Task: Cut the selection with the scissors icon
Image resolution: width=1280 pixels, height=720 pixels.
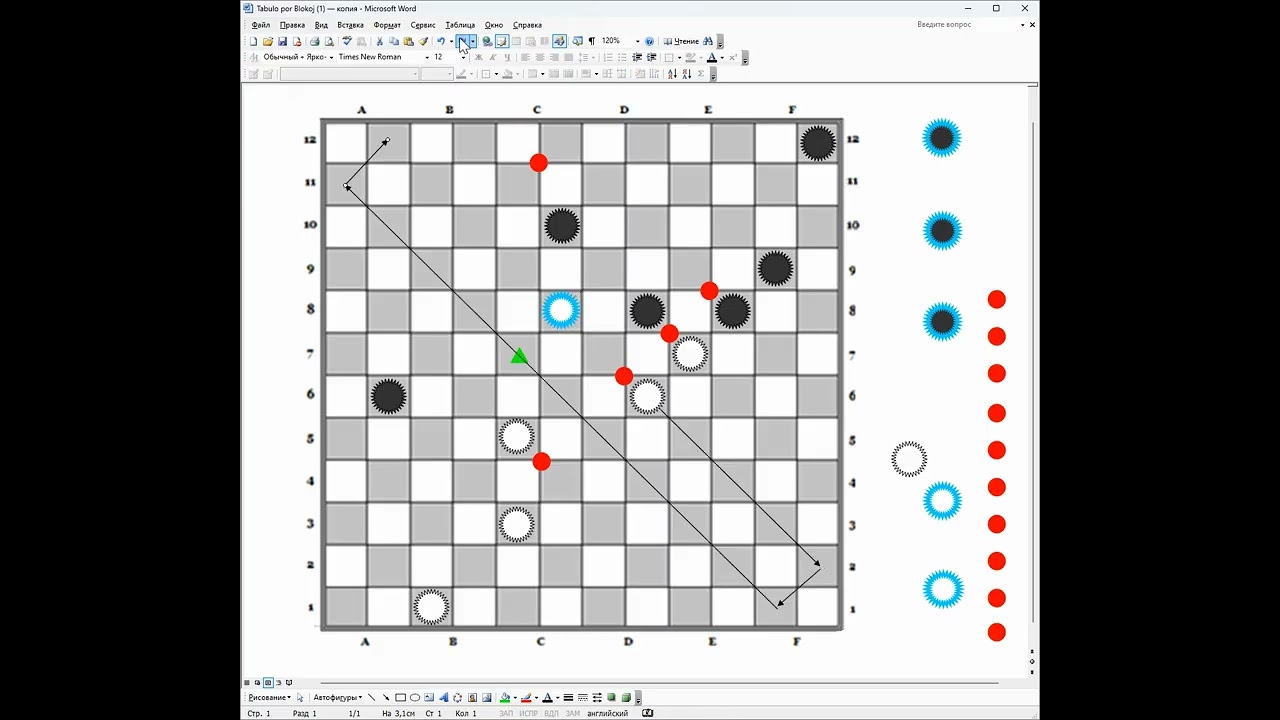Action: tap(379, 41)
